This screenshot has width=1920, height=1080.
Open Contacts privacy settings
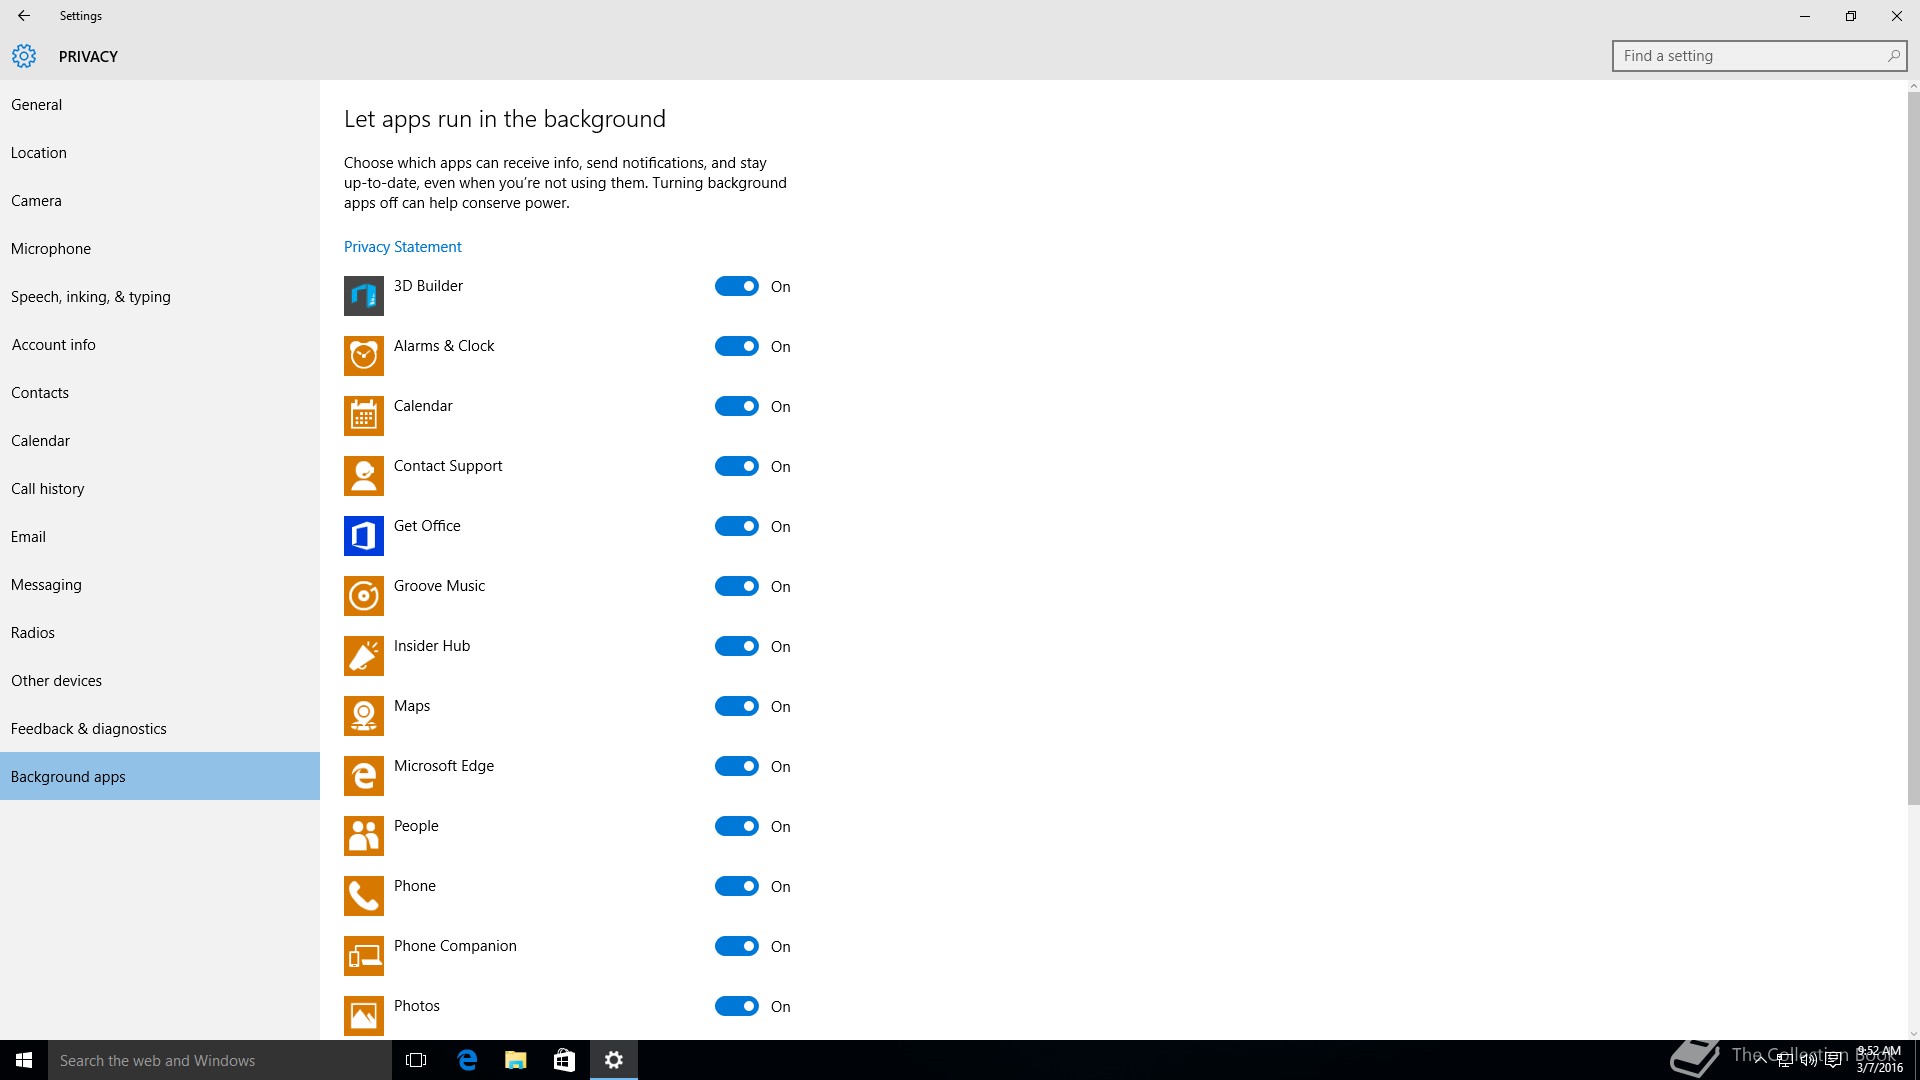pos(160,392)
